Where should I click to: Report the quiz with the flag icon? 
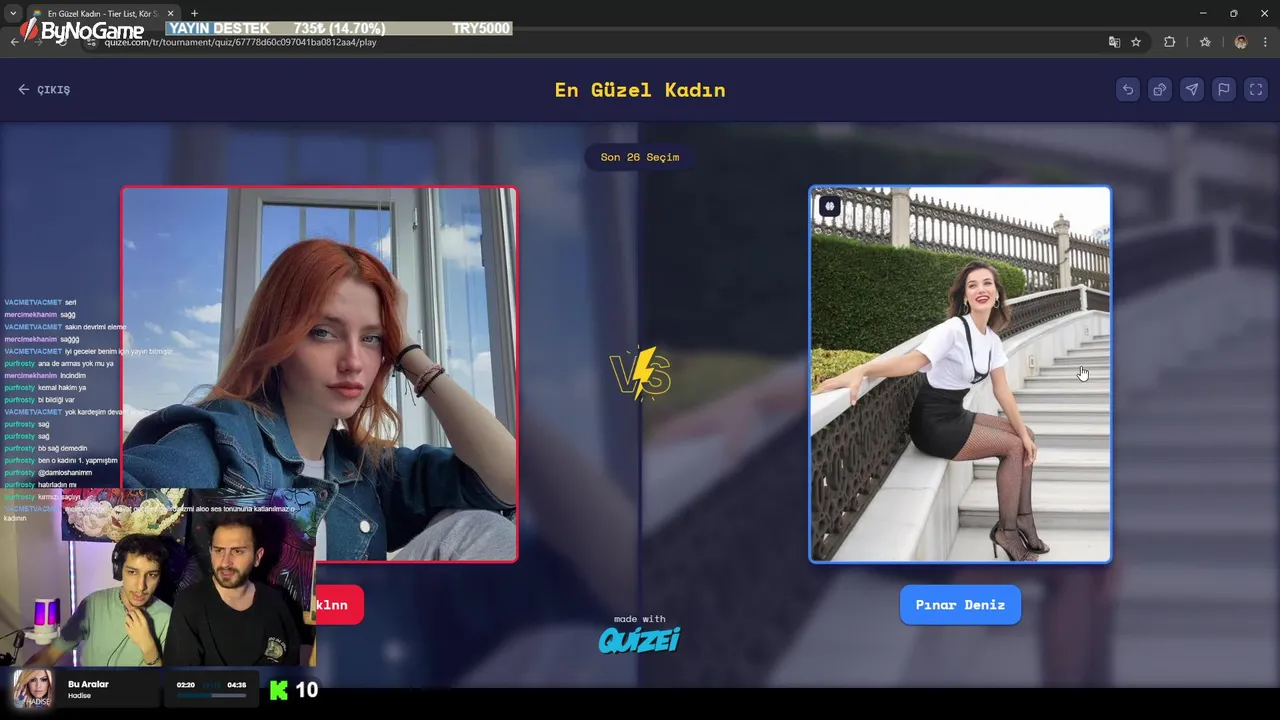pyautogui.click(x=1223, y=89)
